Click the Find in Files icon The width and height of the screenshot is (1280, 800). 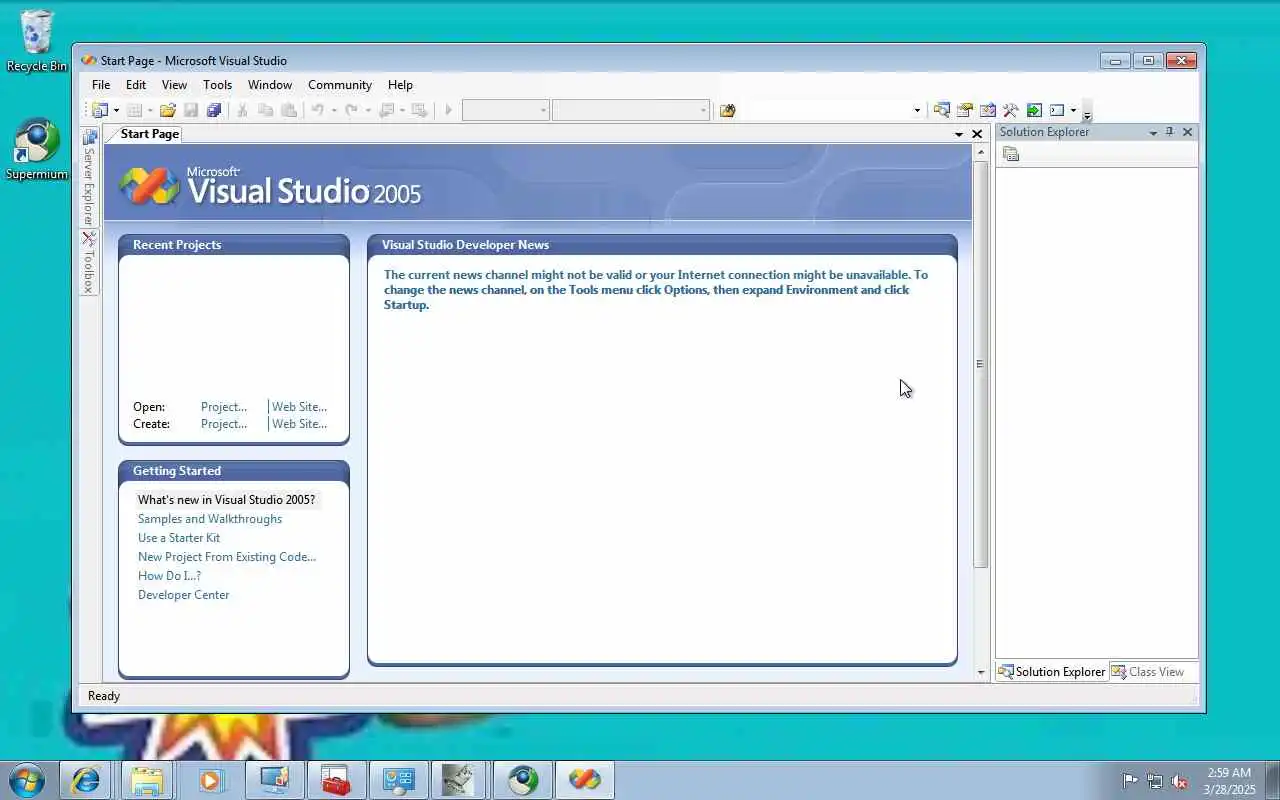[727, 110]
